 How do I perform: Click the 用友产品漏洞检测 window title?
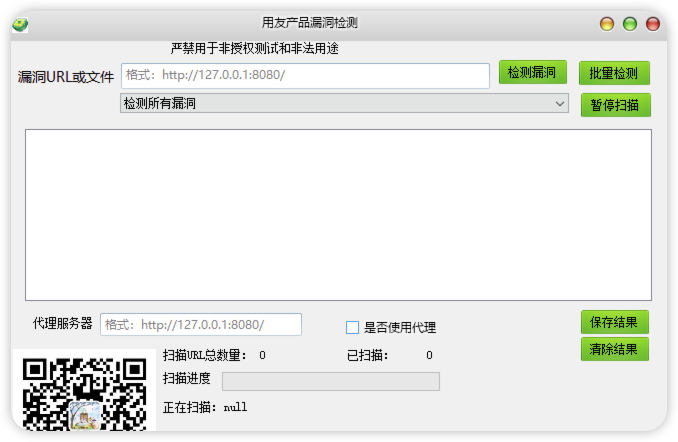(x=310, y=22)
